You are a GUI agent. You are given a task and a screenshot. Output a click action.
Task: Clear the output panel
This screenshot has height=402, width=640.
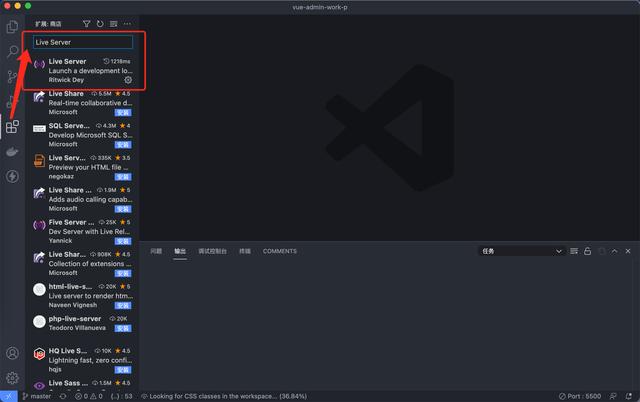coord(574,251)
